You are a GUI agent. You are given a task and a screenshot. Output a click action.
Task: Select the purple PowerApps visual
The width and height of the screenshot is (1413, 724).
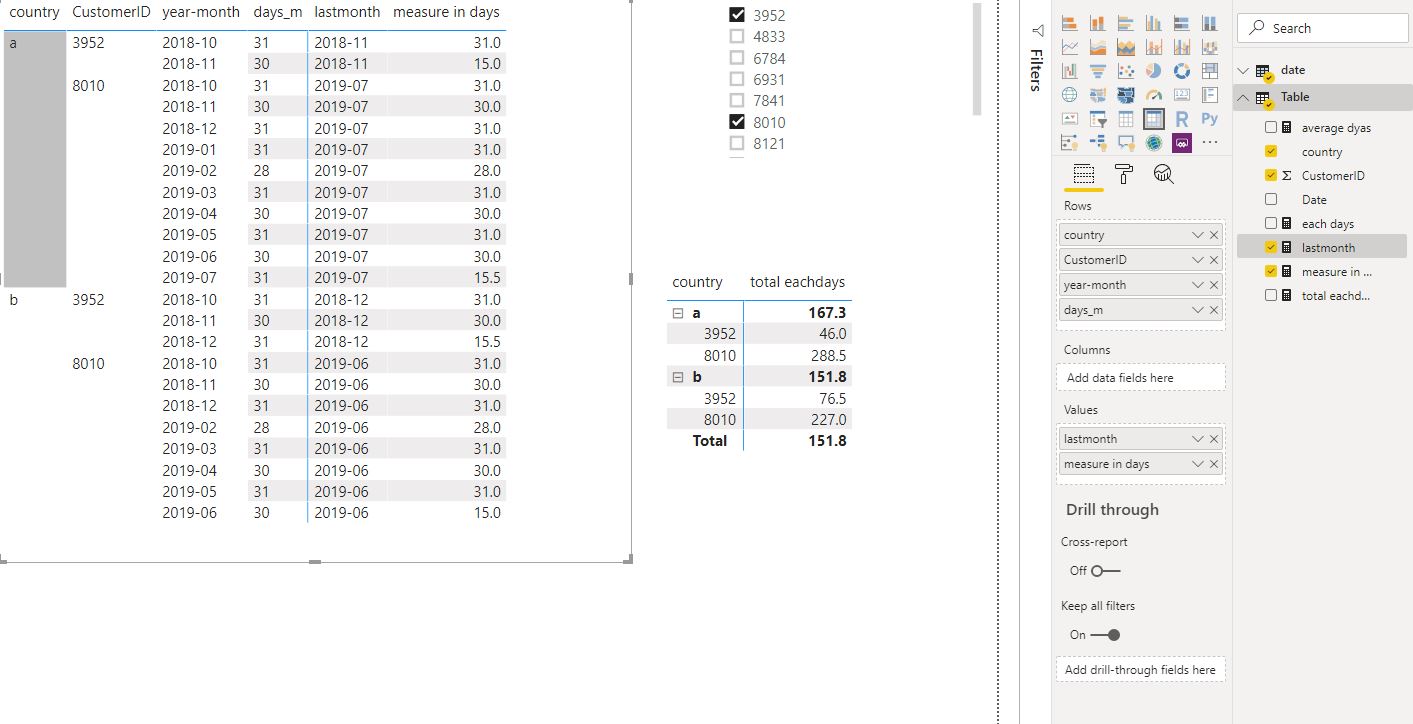click(x=1182, y=143)
